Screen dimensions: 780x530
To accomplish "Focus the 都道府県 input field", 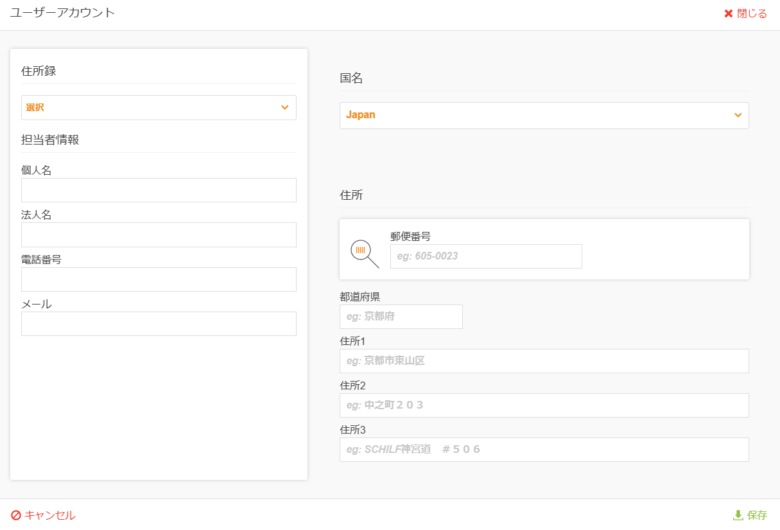I will click(x=401, y=317).
